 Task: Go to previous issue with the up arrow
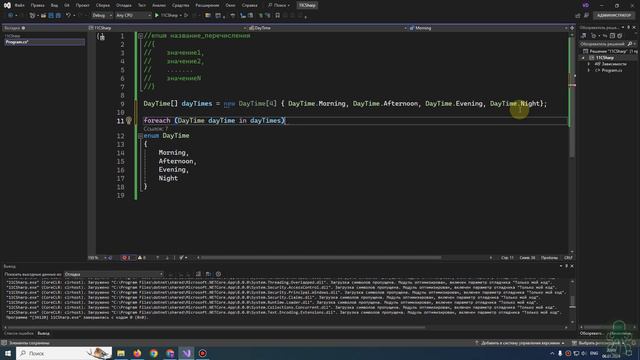click(x=158, y=258)
